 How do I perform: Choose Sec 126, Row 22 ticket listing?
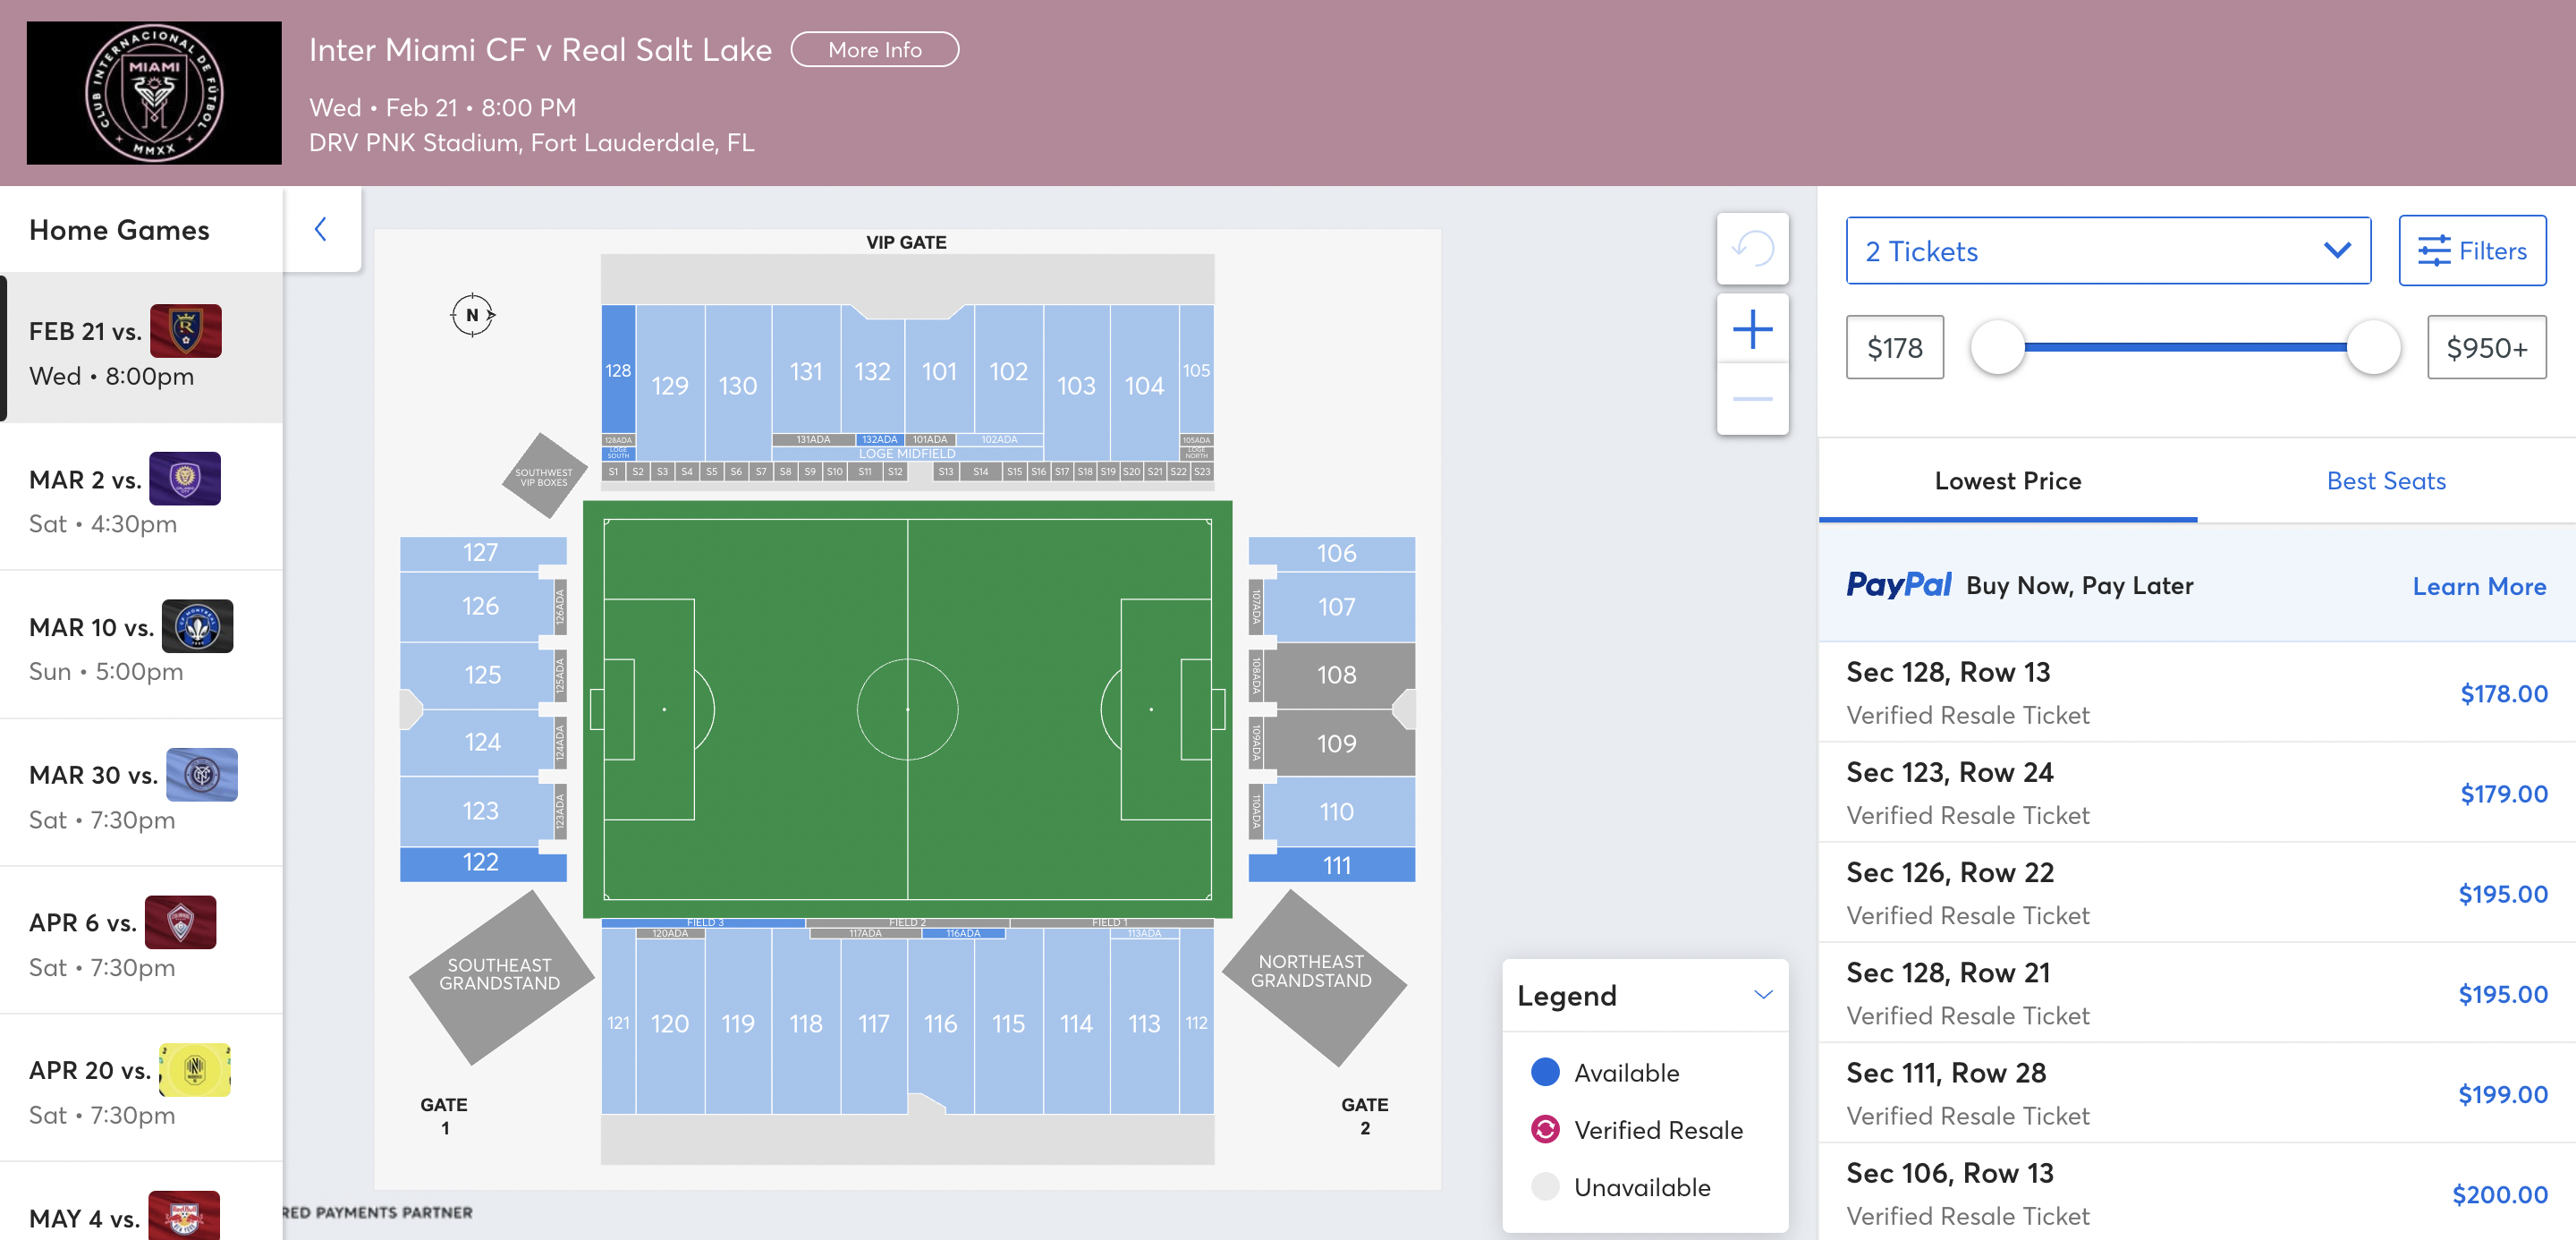[2197, 892]
